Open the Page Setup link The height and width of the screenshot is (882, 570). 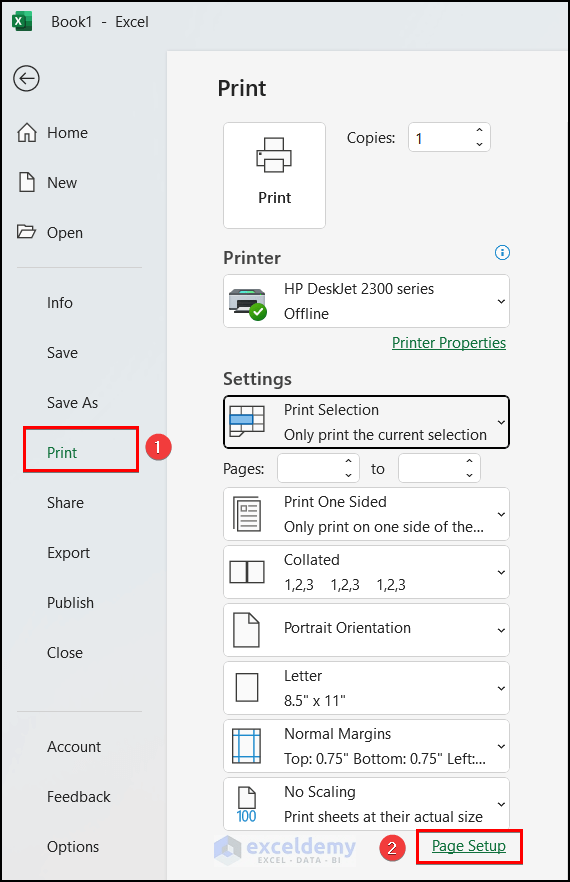coord(469,846)
